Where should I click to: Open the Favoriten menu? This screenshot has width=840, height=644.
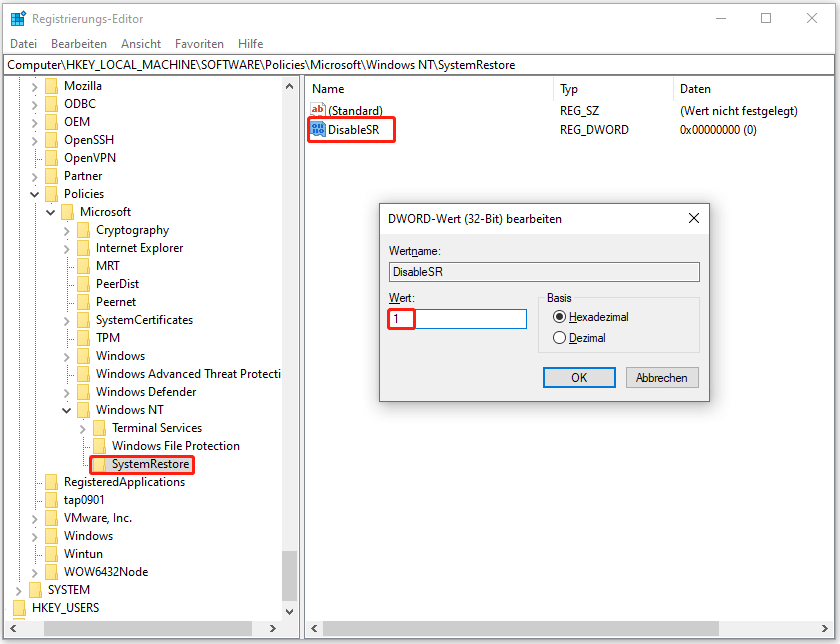coord(199,44)
